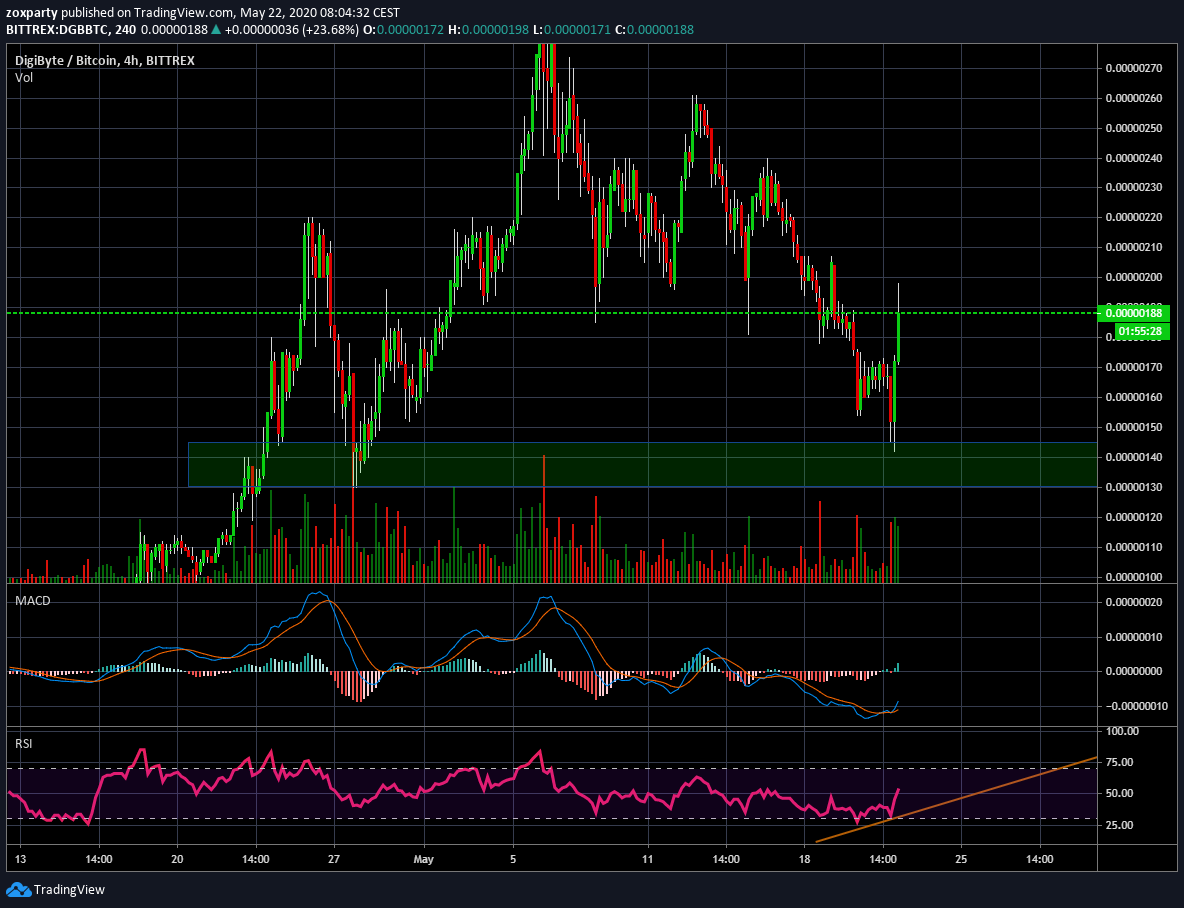Select the orange RSI trendline
The width and height of the screenshot is (1184, 908).
[957, 799]
